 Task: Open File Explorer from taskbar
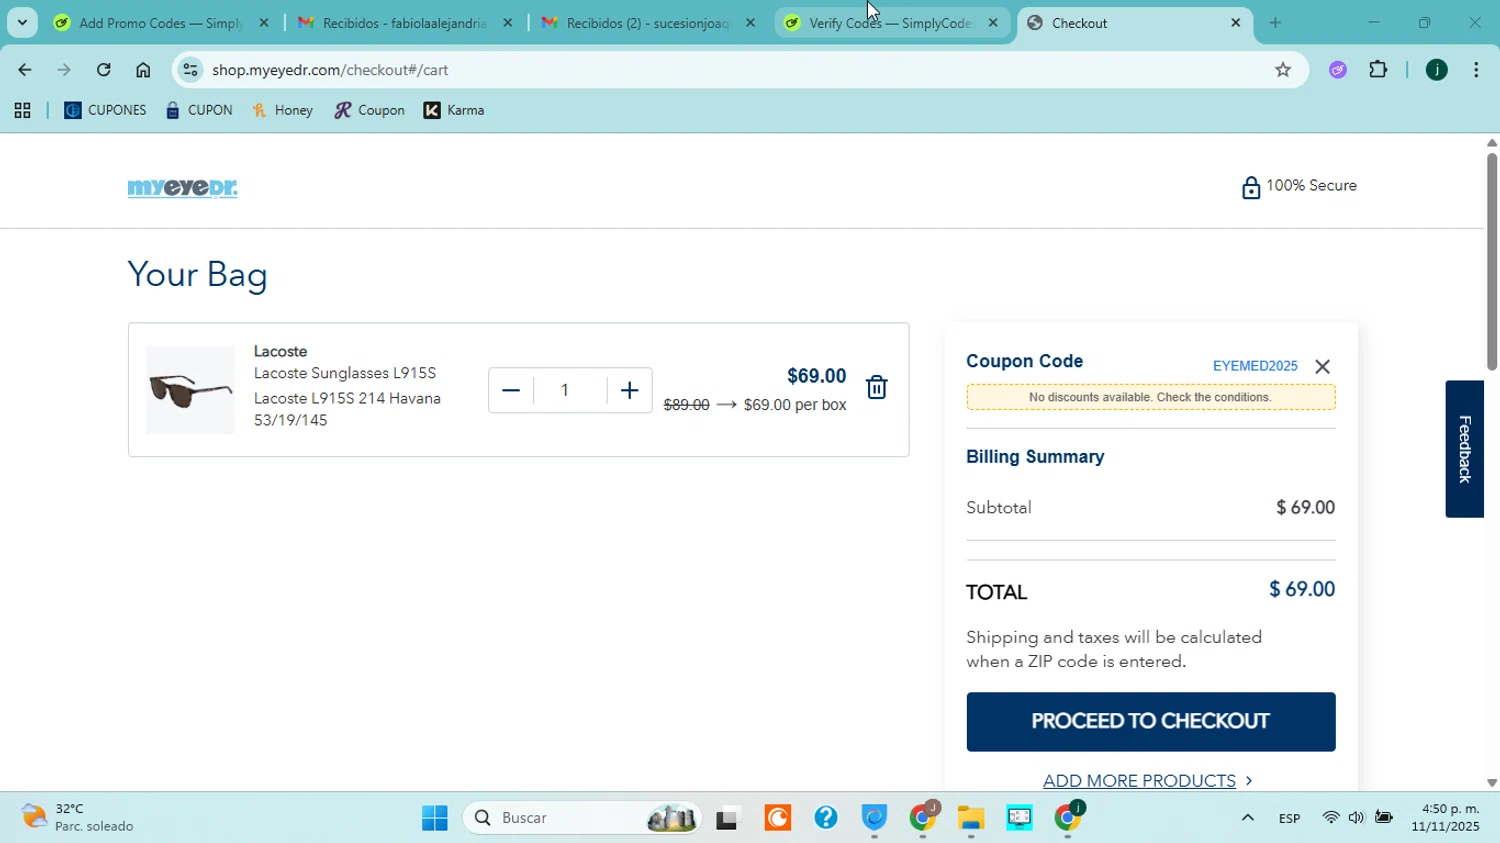point(971,819)
